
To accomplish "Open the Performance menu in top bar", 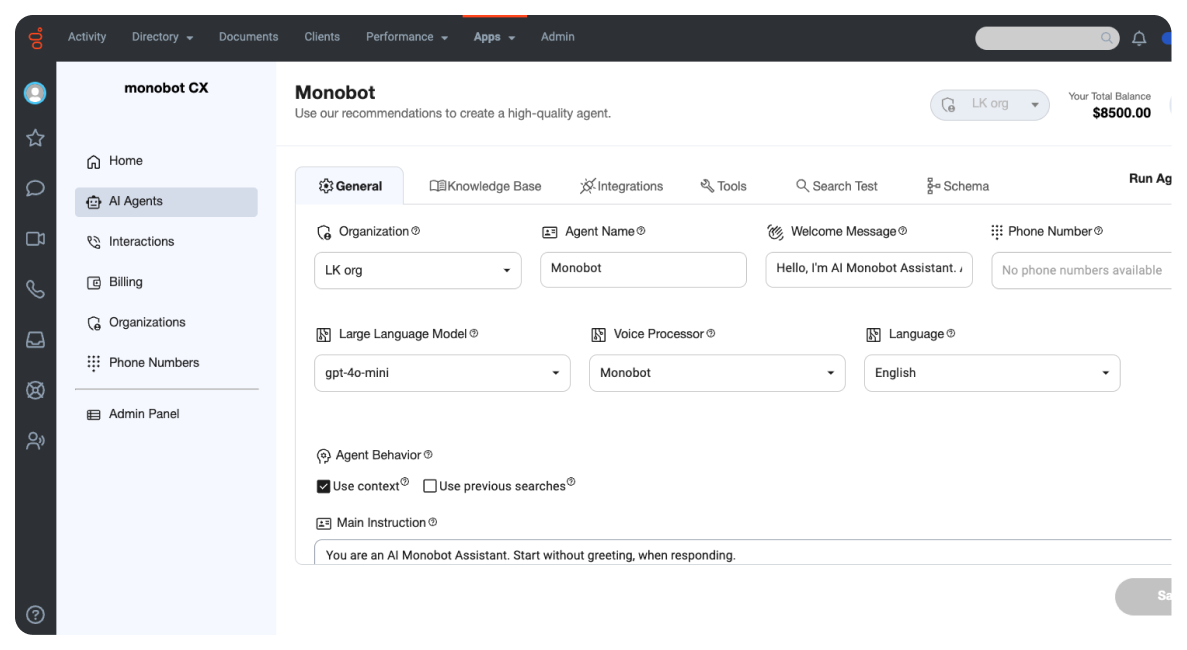I will [407, 36].
